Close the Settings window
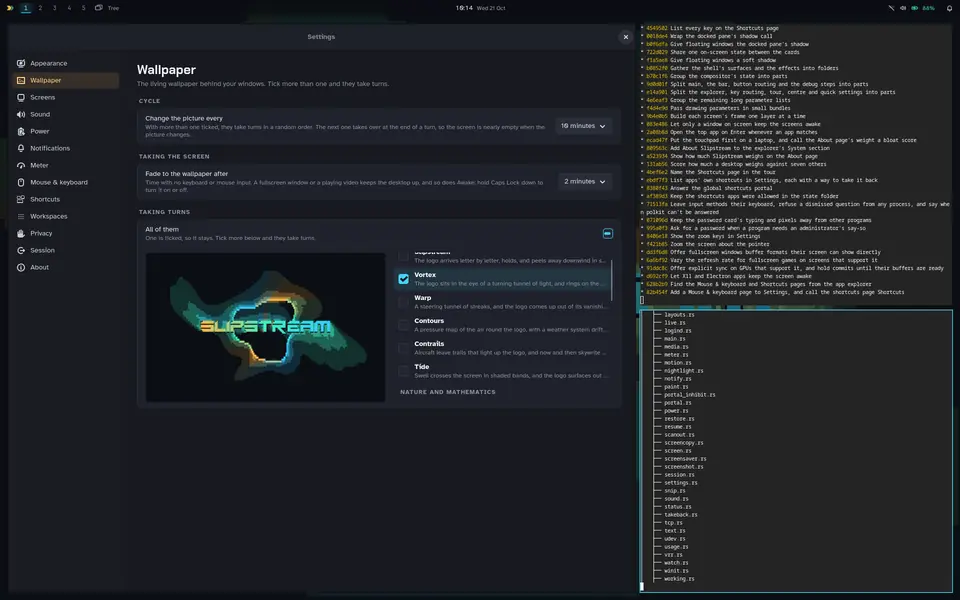The width and height of the screenshot is (960, 600). point(625,37)
